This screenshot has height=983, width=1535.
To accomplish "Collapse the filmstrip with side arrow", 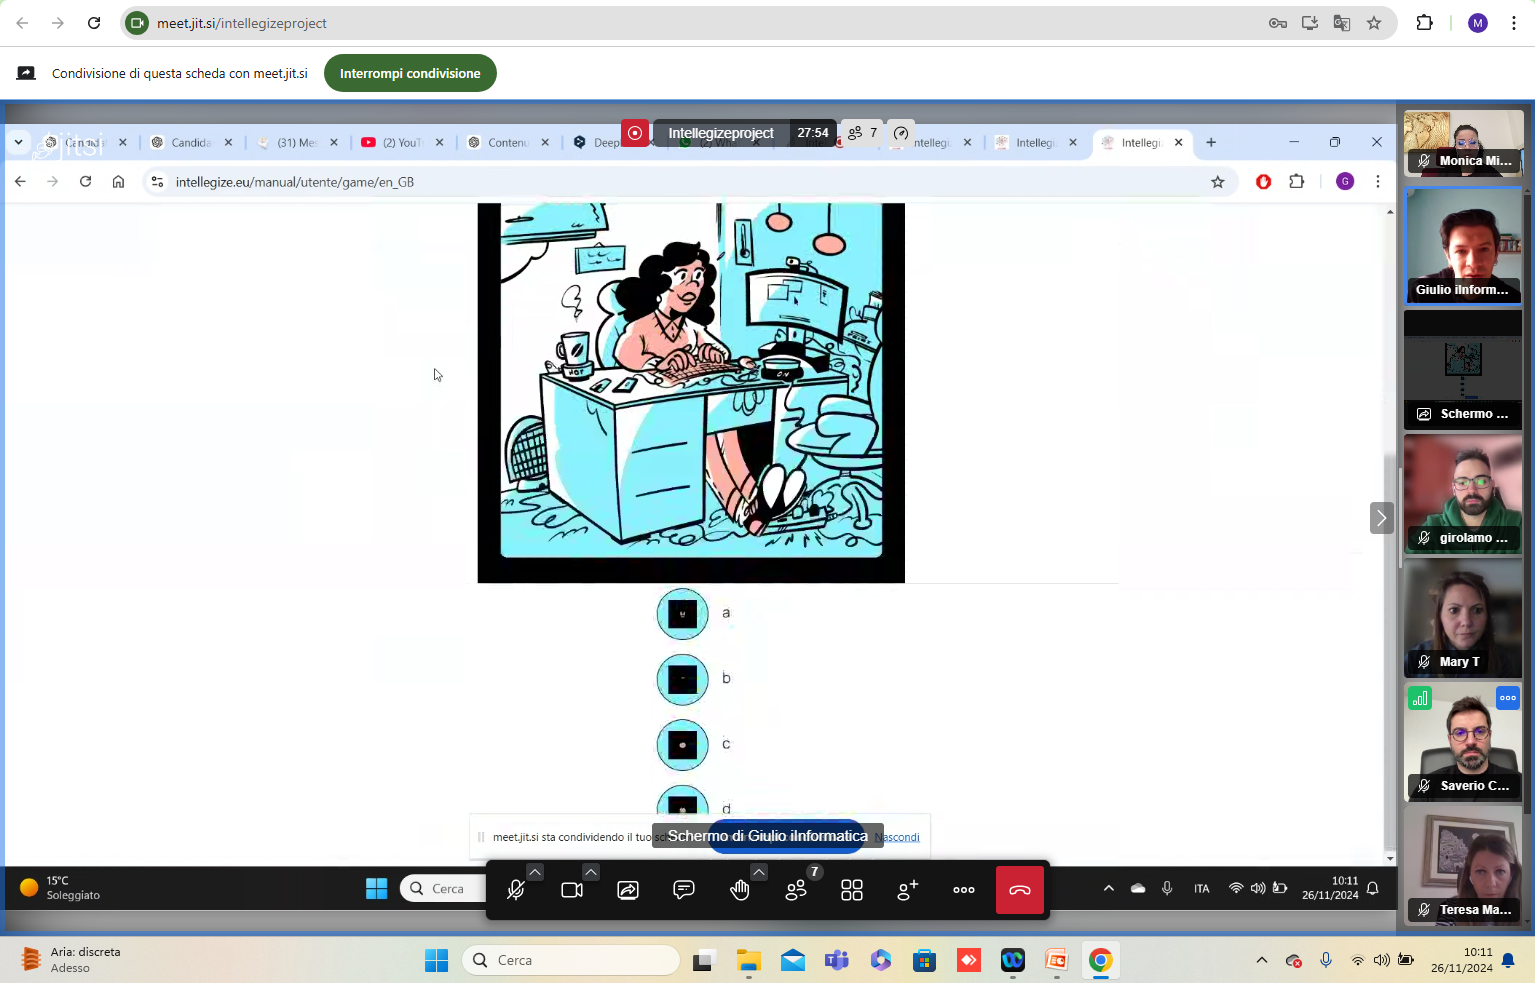I will pyautogui.click(x=1381, y=518).
